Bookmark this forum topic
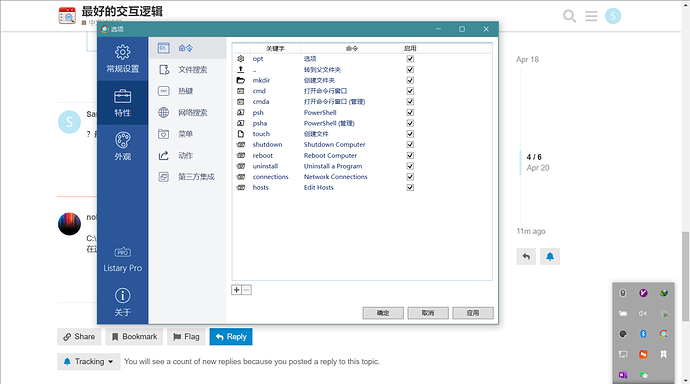690x384 pixels. (x=134, y=336)
